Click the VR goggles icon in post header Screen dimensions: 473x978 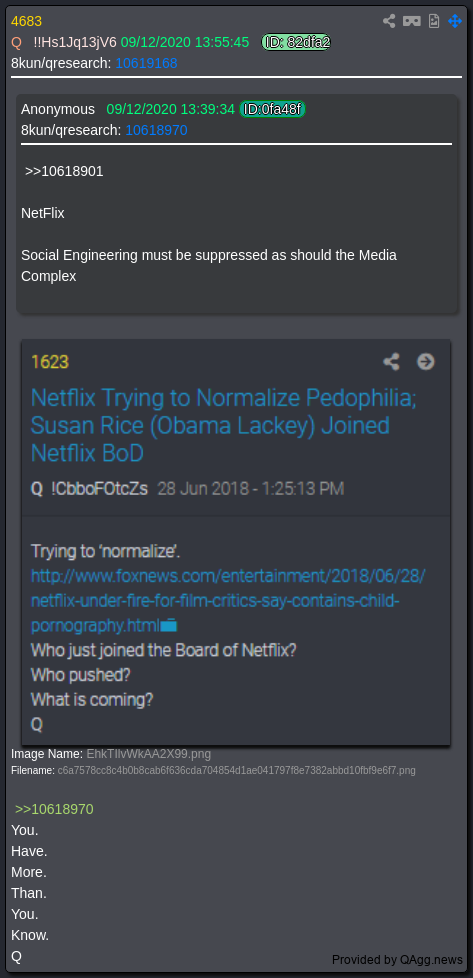tap(411, 21)
